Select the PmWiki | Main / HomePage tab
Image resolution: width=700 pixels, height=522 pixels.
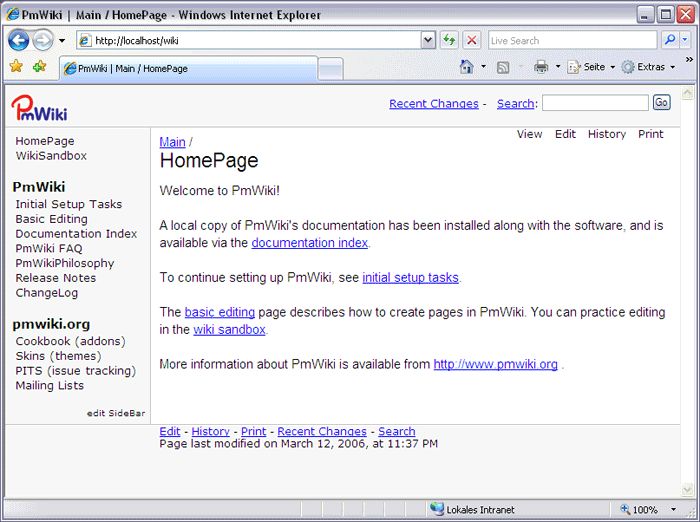(x=189, y=68)
